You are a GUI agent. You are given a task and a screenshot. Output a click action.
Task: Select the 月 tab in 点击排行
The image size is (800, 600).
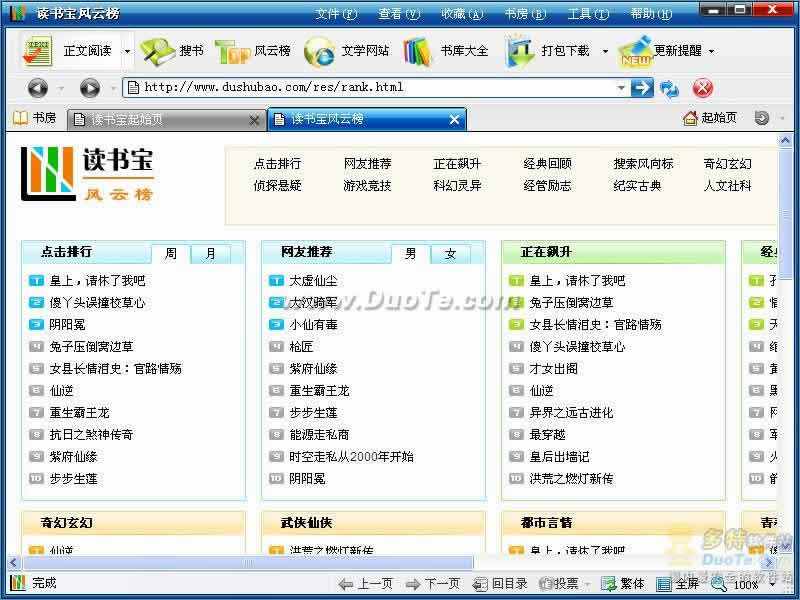point(211,254)
